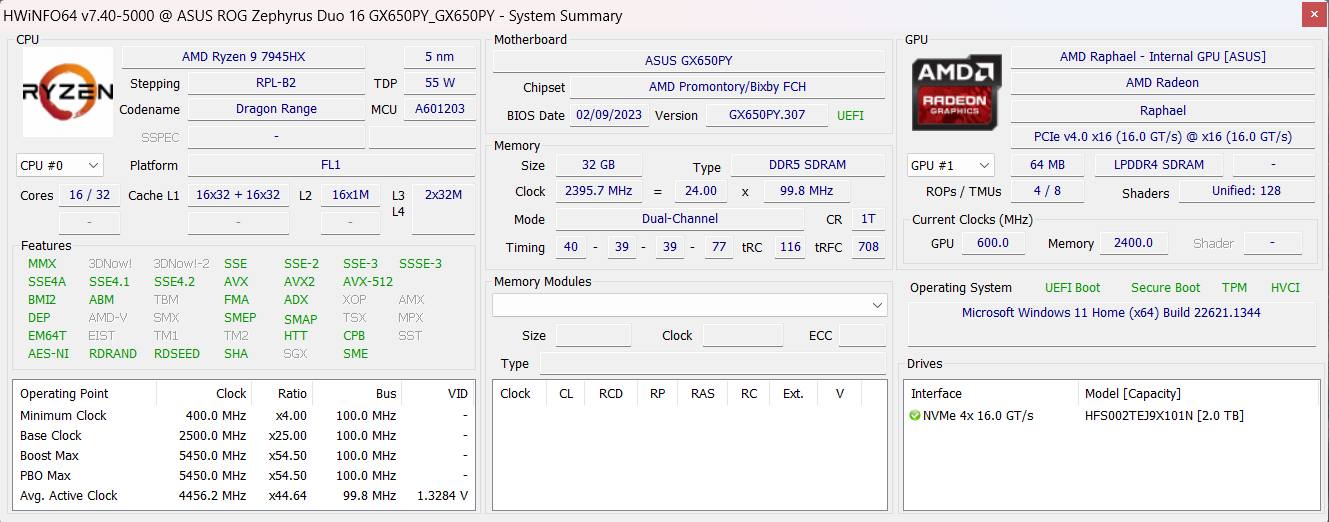Click the 32 GB memory size value
Viewport: 1329px width, 522px height.
coord(599,165)
